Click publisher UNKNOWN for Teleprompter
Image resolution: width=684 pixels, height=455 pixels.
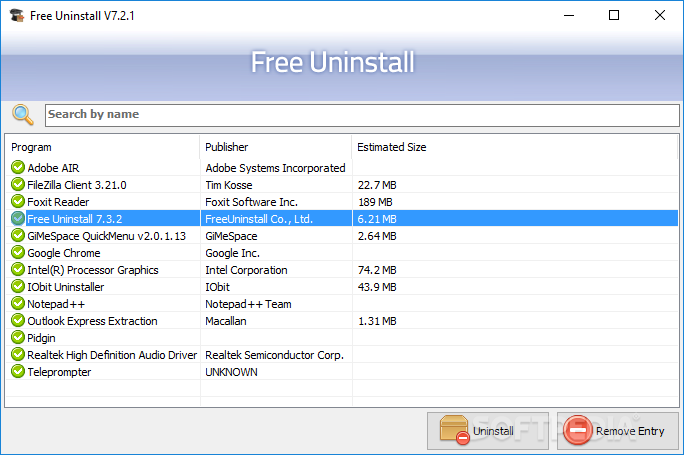(231, 372)
